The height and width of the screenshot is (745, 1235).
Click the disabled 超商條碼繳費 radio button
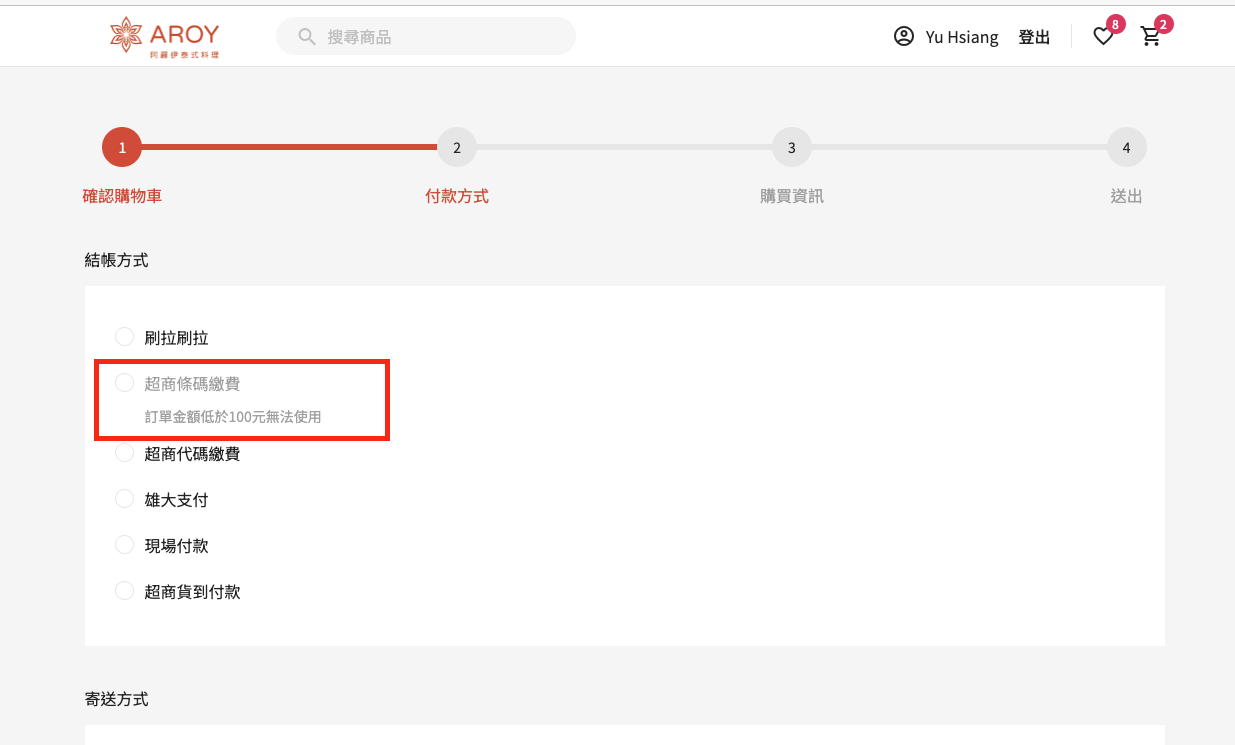click(125, 383)
